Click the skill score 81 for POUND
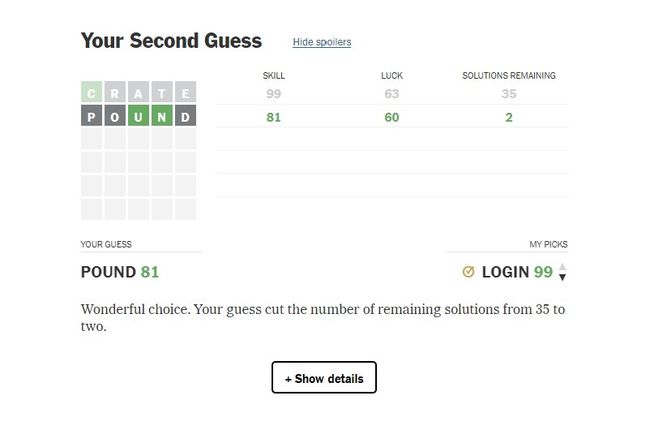 (x=273, y=117)
